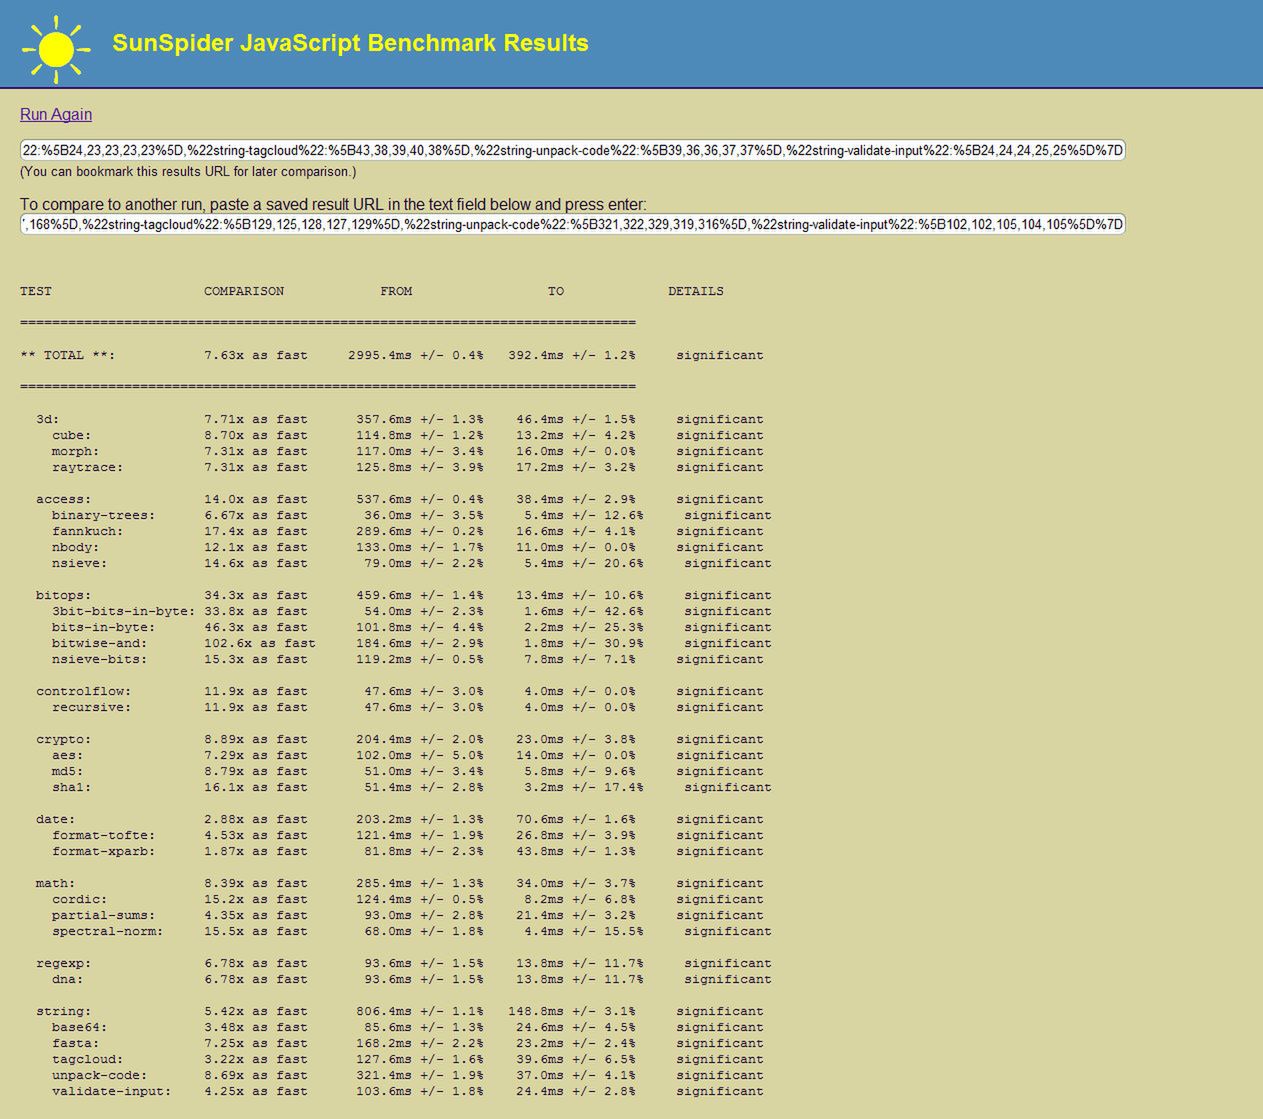This screenshot has height=1119, width=1263.
Task: Click the '102.6x as fast' bitwise-and comparison
Action: click(260, 644)
